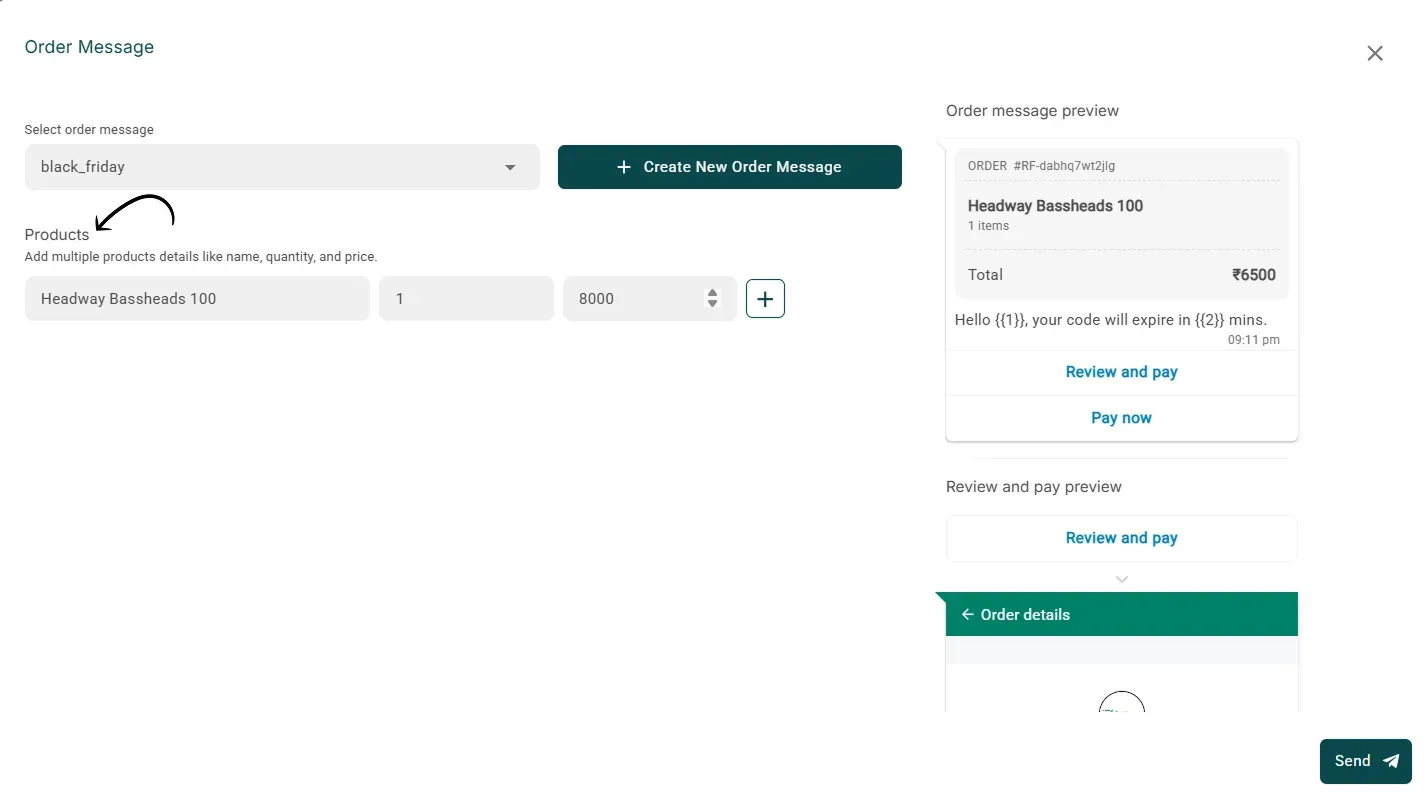Click the dropdown caret beside black_friday
Viewport: 1424px width, 800px height.
pos(510,167)
